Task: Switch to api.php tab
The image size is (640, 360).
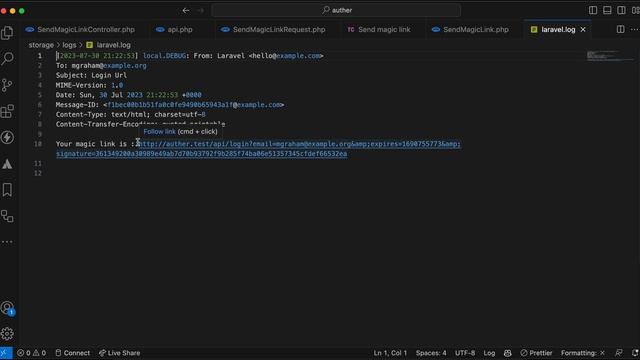Action: tap(174, 29)
